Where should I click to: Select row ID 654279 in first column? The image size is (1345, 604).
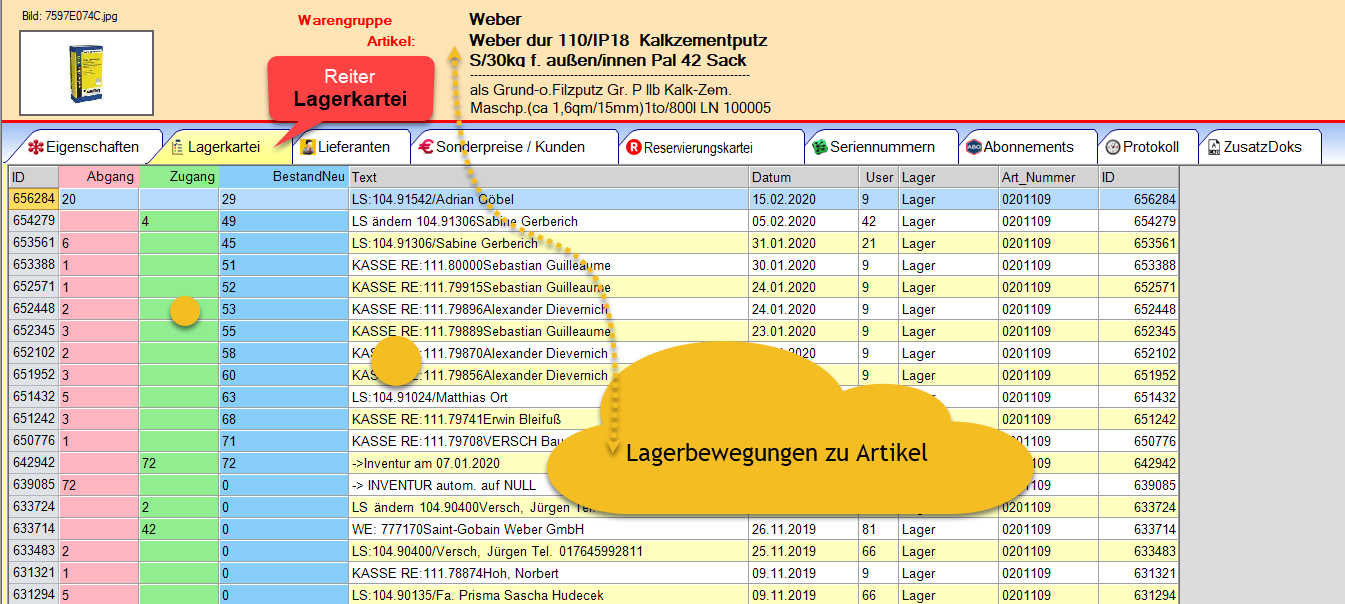34,220
